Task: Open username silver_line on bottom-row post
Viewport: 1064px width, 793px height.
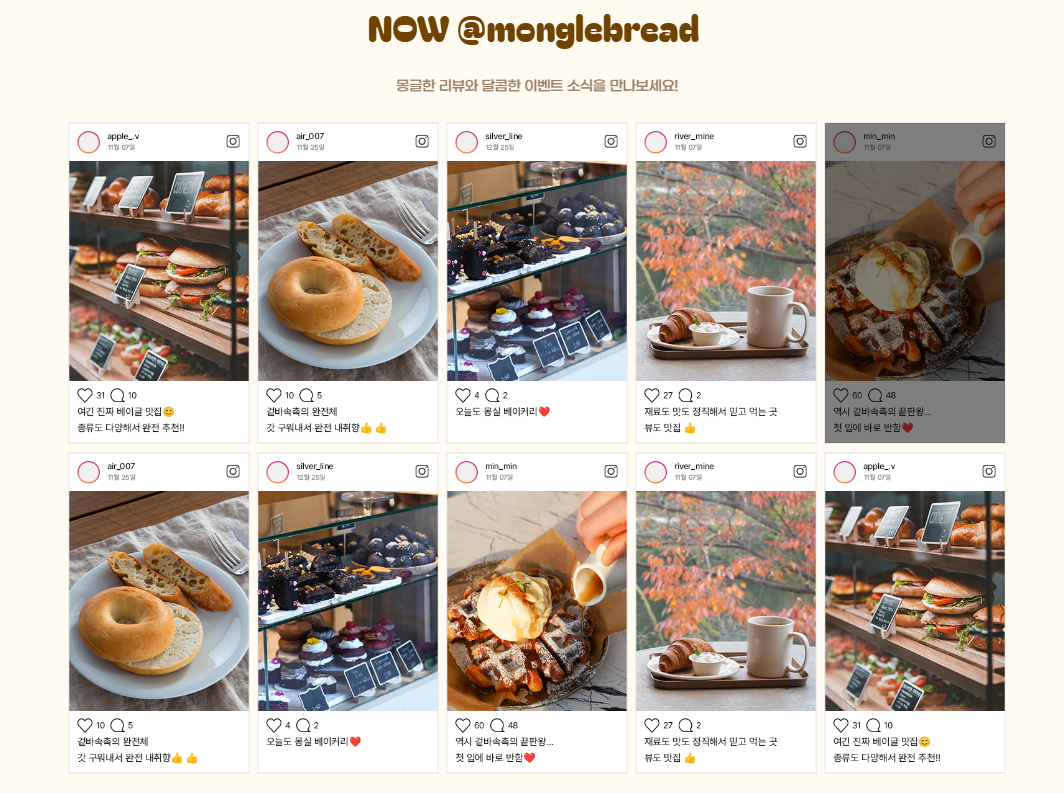Action: [x=315, y=466]
